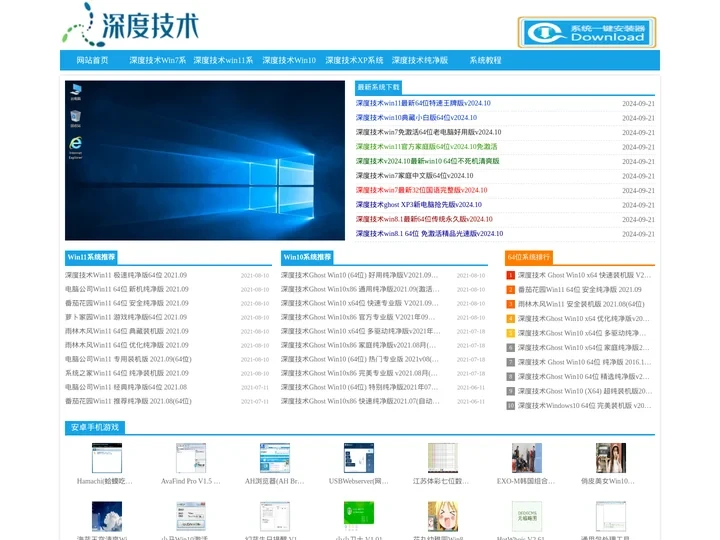The image size is (720, 540).
Task: Click rank 10 深度技术Windows10 64位 完美装机版
Action: click(x=584, y=406)
